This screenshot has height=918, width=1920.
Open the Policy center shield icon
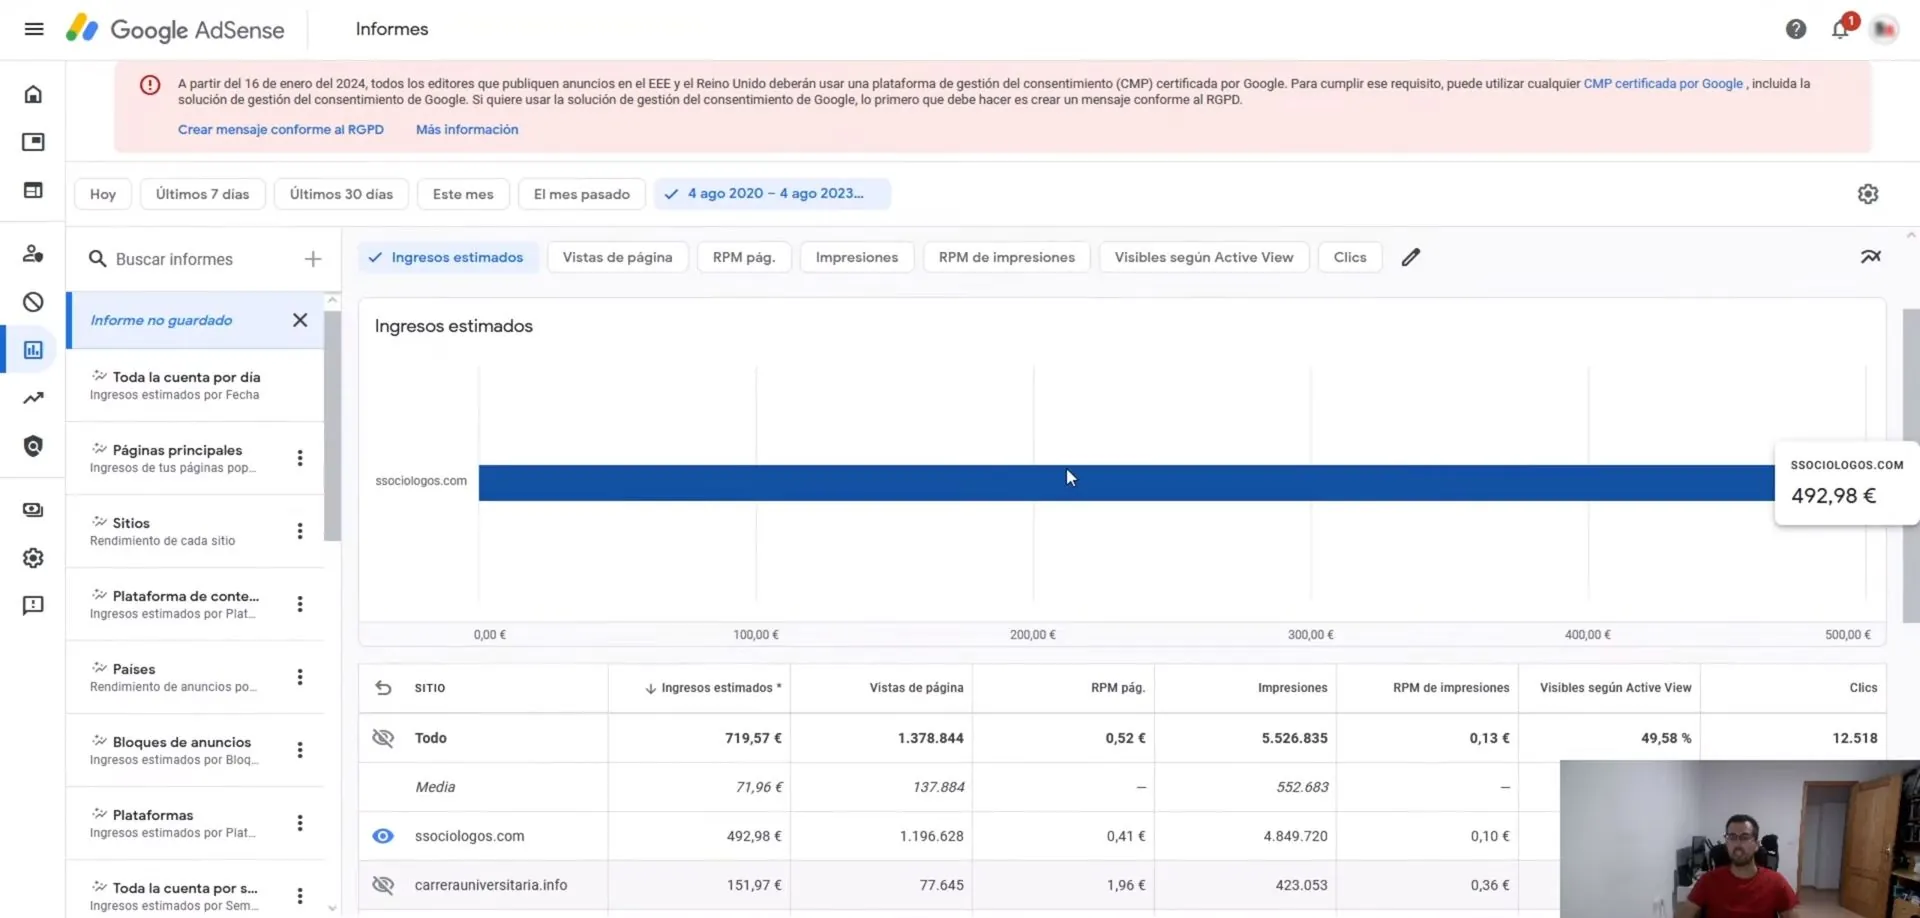33,446
